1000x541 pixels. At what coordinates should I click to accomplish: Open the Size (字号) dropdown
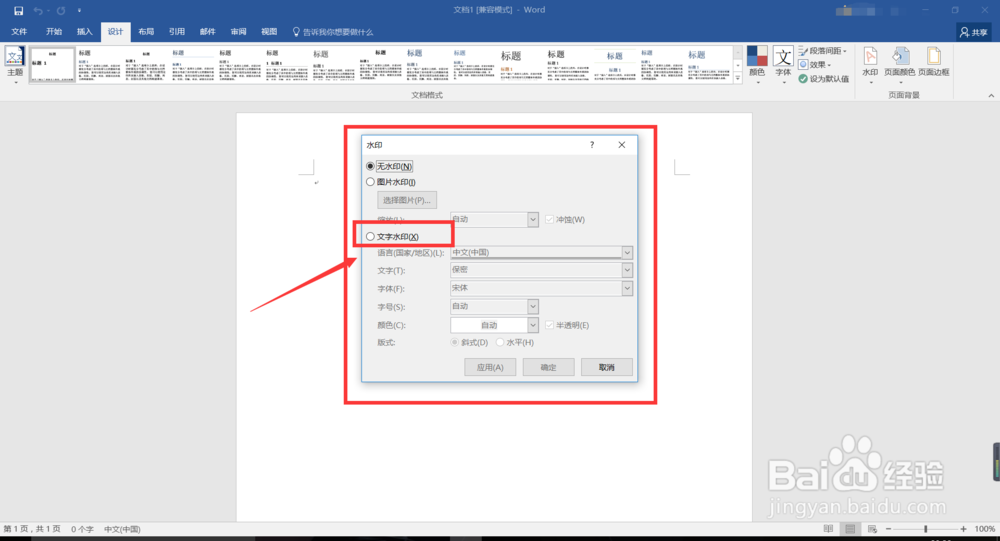pos(533,307)
